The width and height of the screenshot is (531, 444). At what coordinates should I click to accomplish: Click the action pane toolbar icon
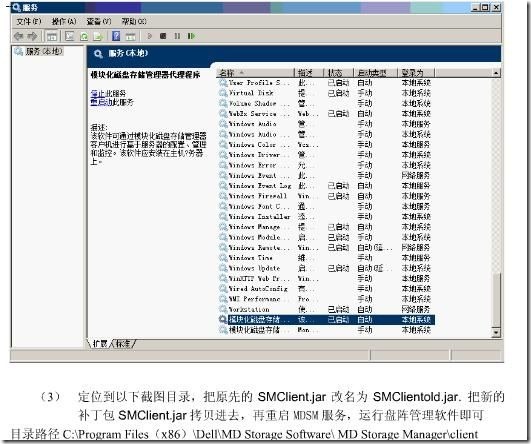click(130, 36)
